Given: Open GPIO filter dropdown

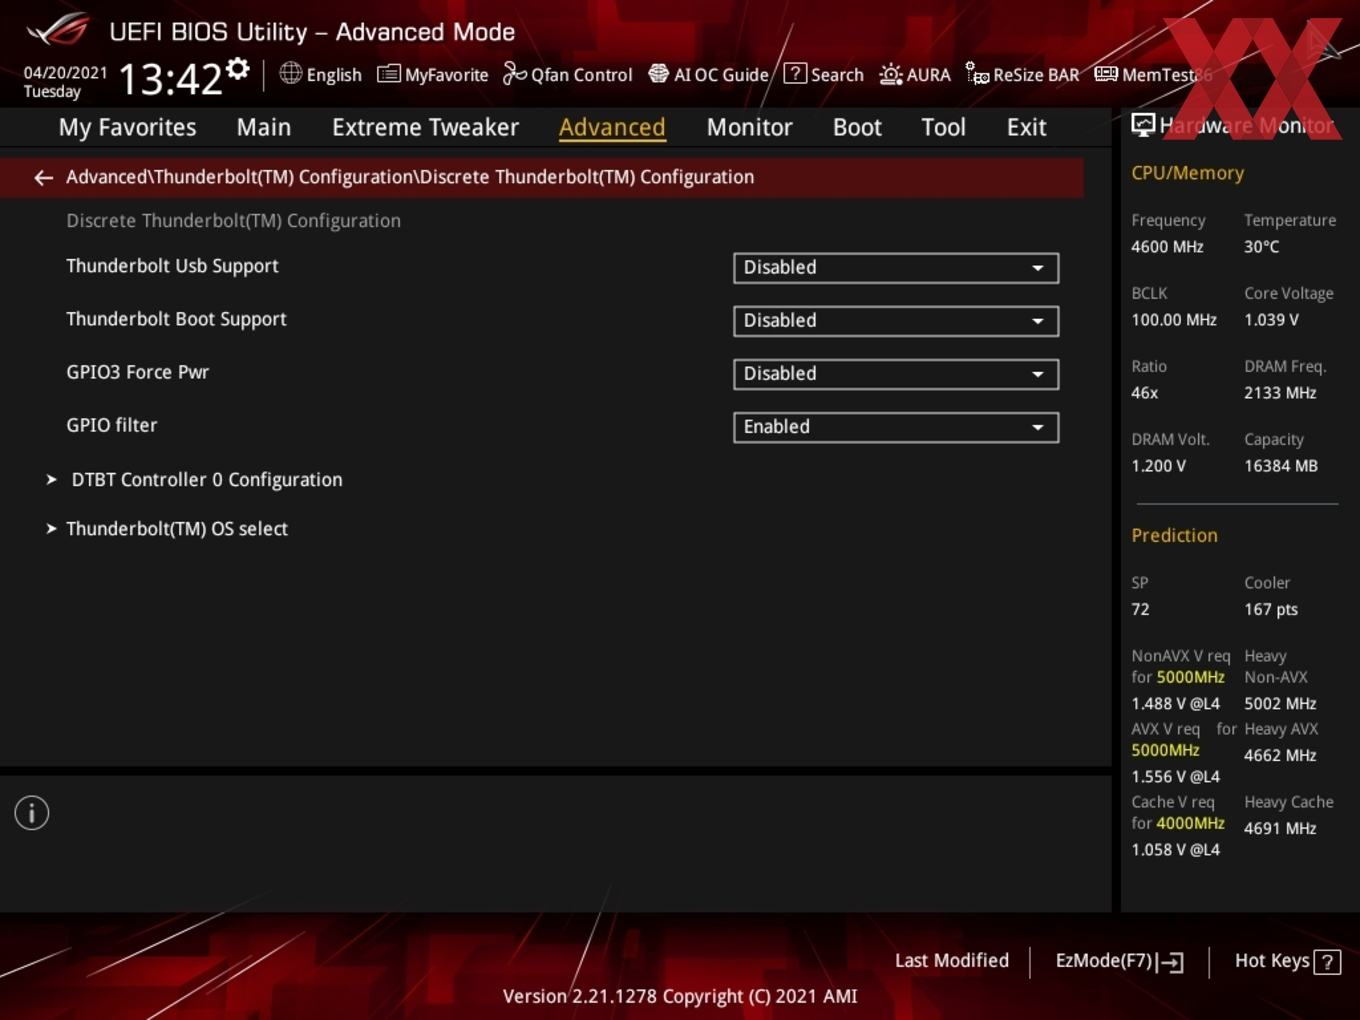Looking at the screenshot, I should [x=896, y=427].
